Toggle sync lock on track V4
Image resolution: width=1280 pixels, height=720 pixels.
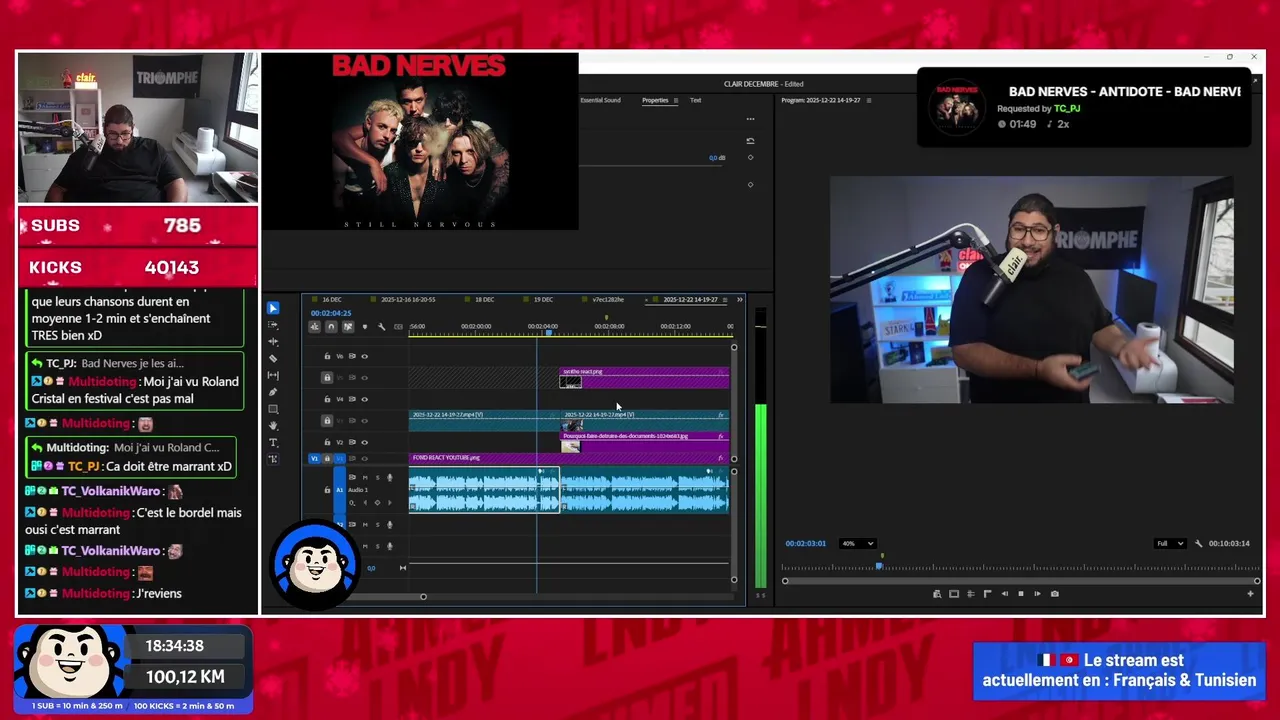pyautogui.click(x=352, y=399)
